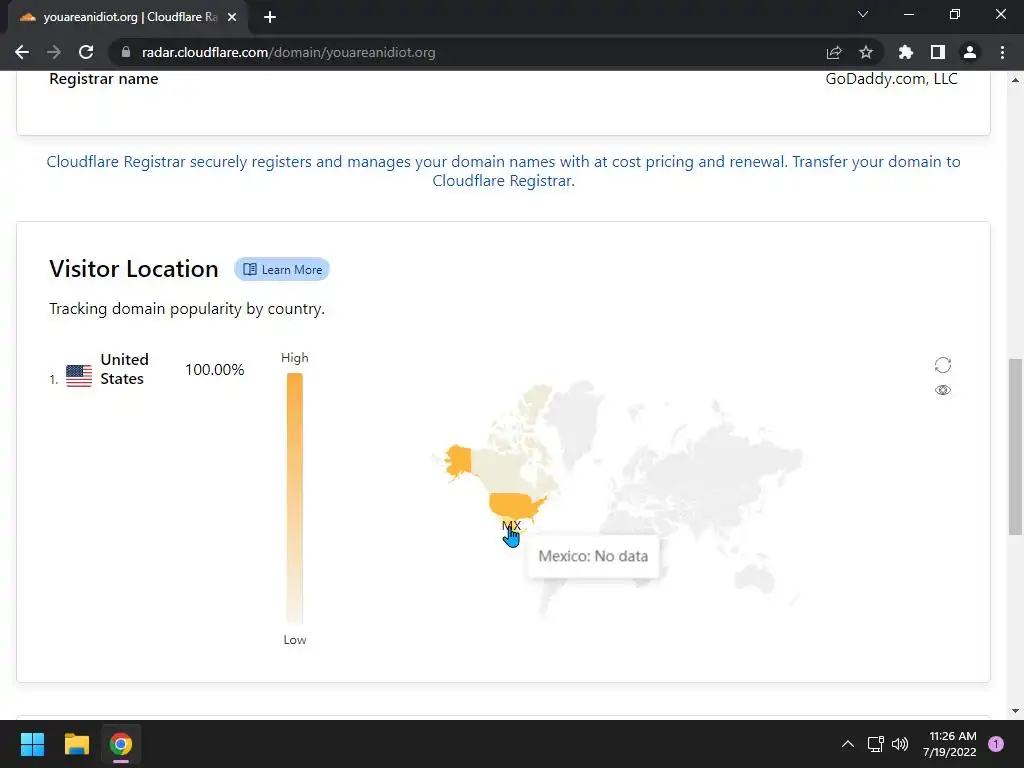Viewport: 1024px width, 768px height.
Task: Open the clock showing 11:26 AM
Action: [x=950, y=744]
